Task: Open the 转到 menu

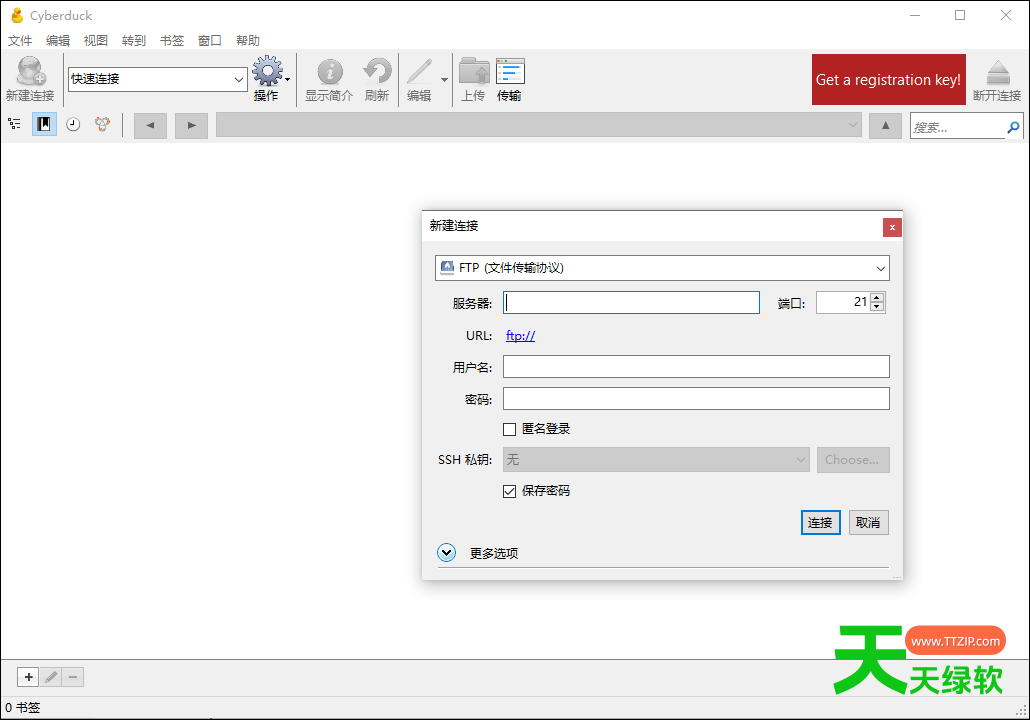Action: point(134,41)
